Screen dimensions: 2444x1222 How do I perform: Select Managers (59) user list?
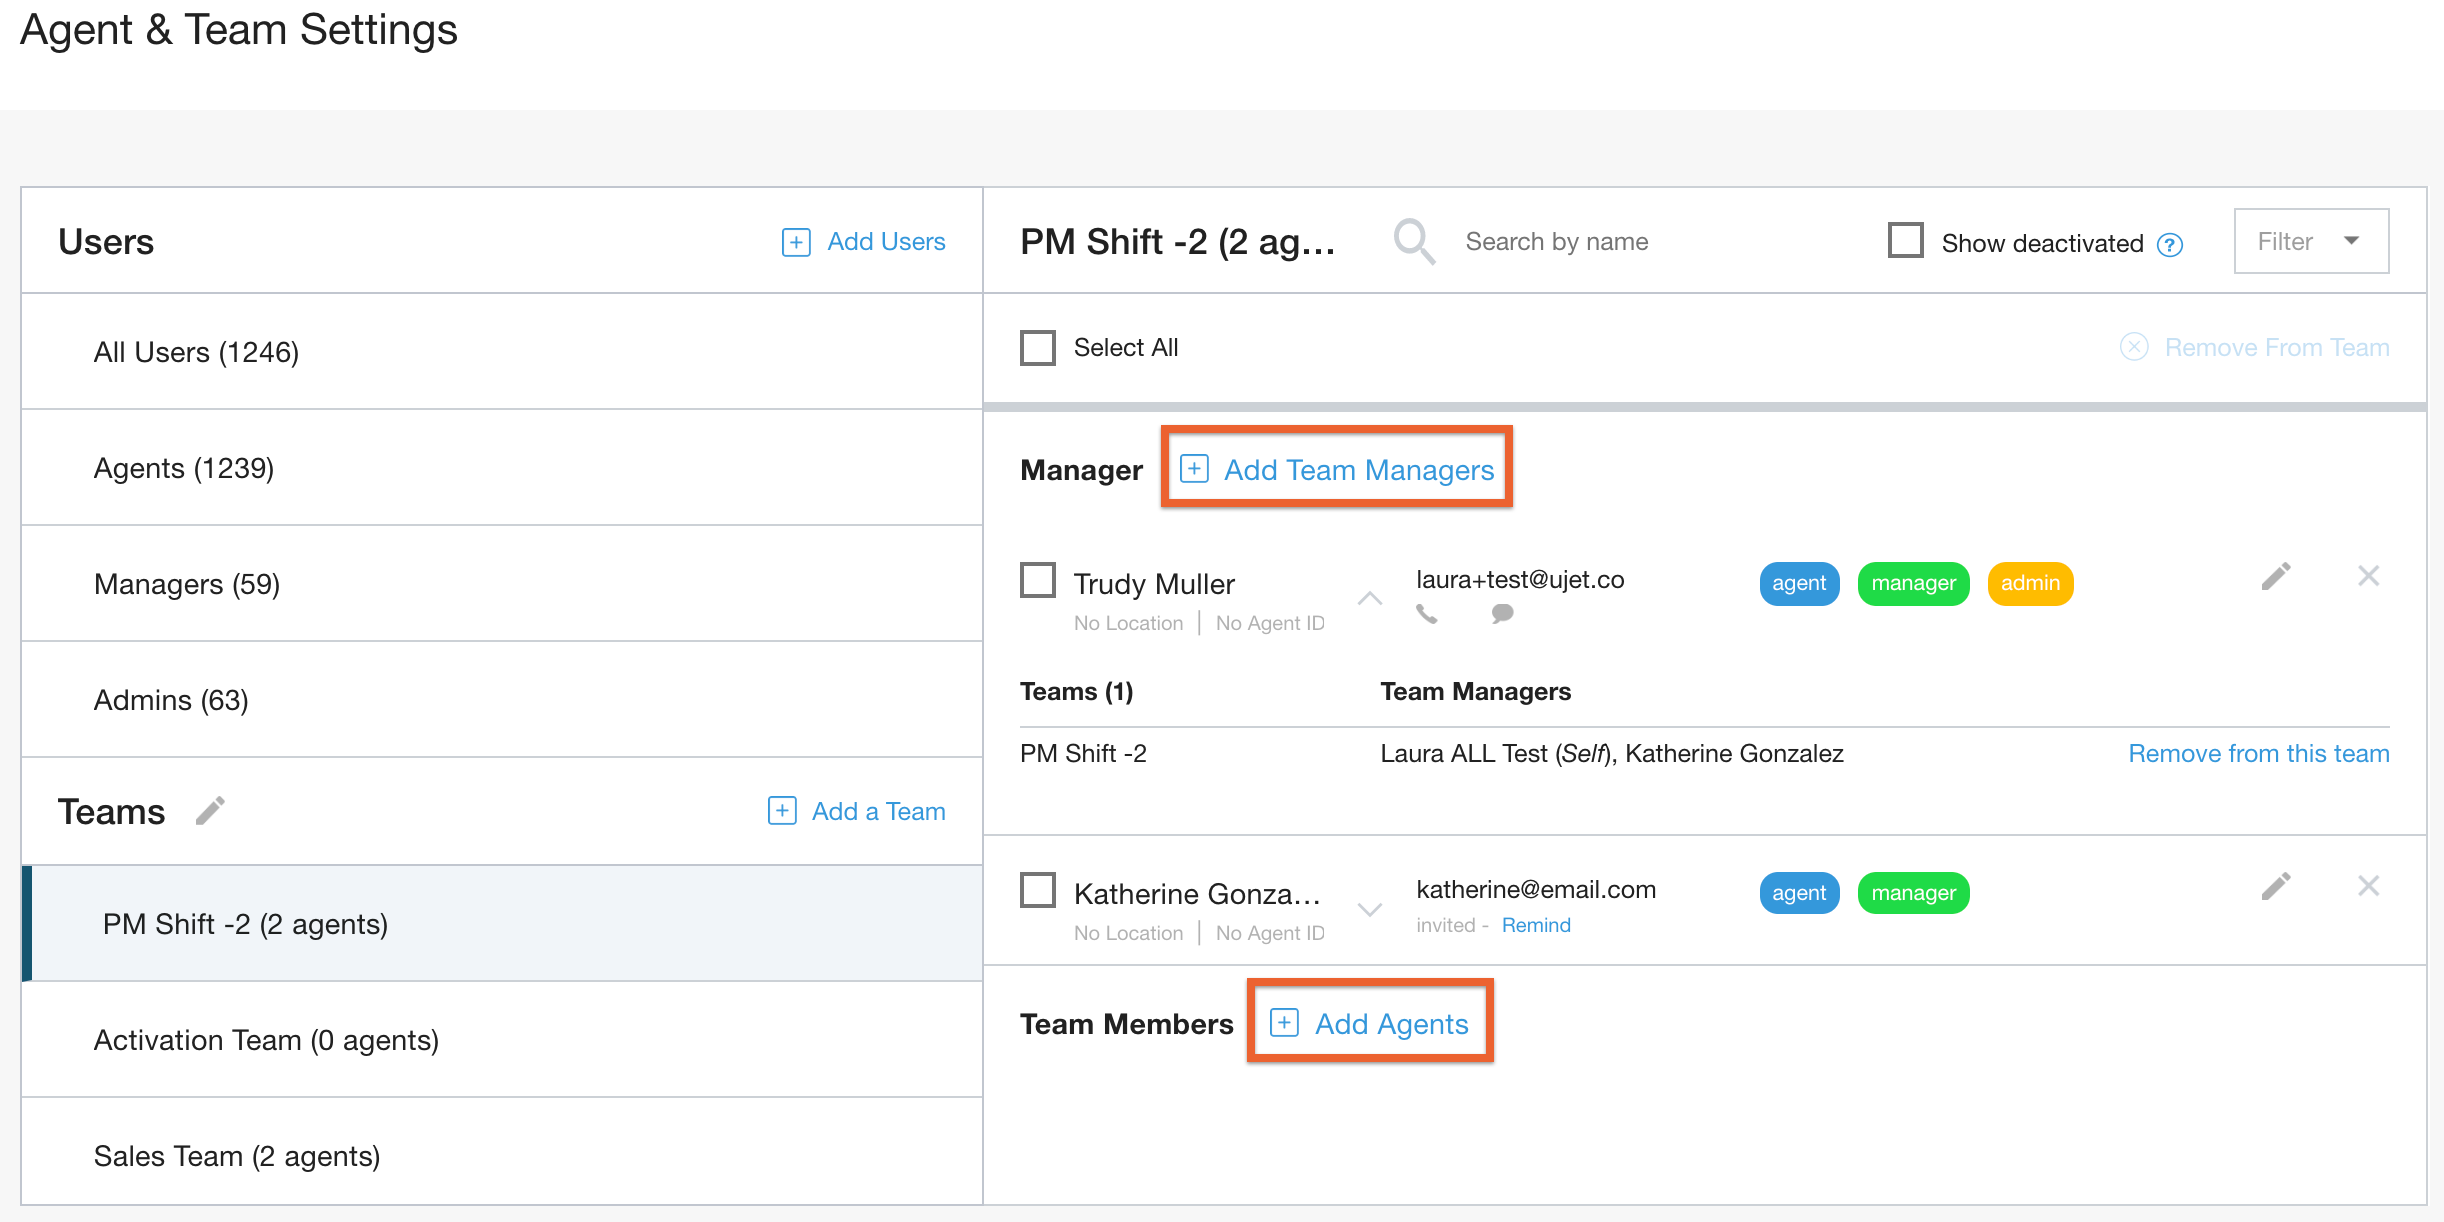pyautogui.click(x=187, y=584)
